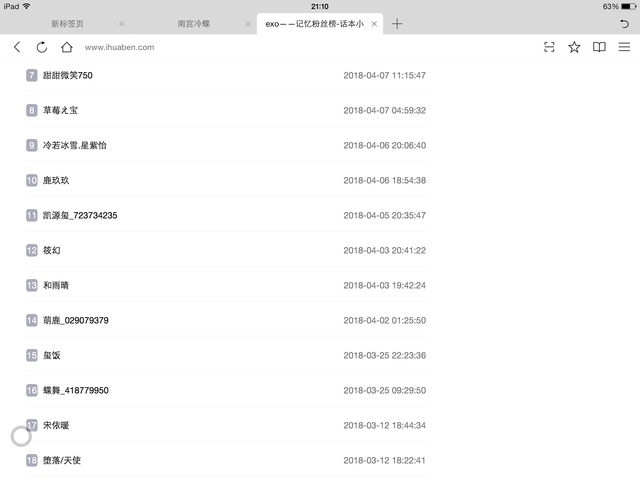Close the 南宫冷蝶 tab

pos(248,24)
